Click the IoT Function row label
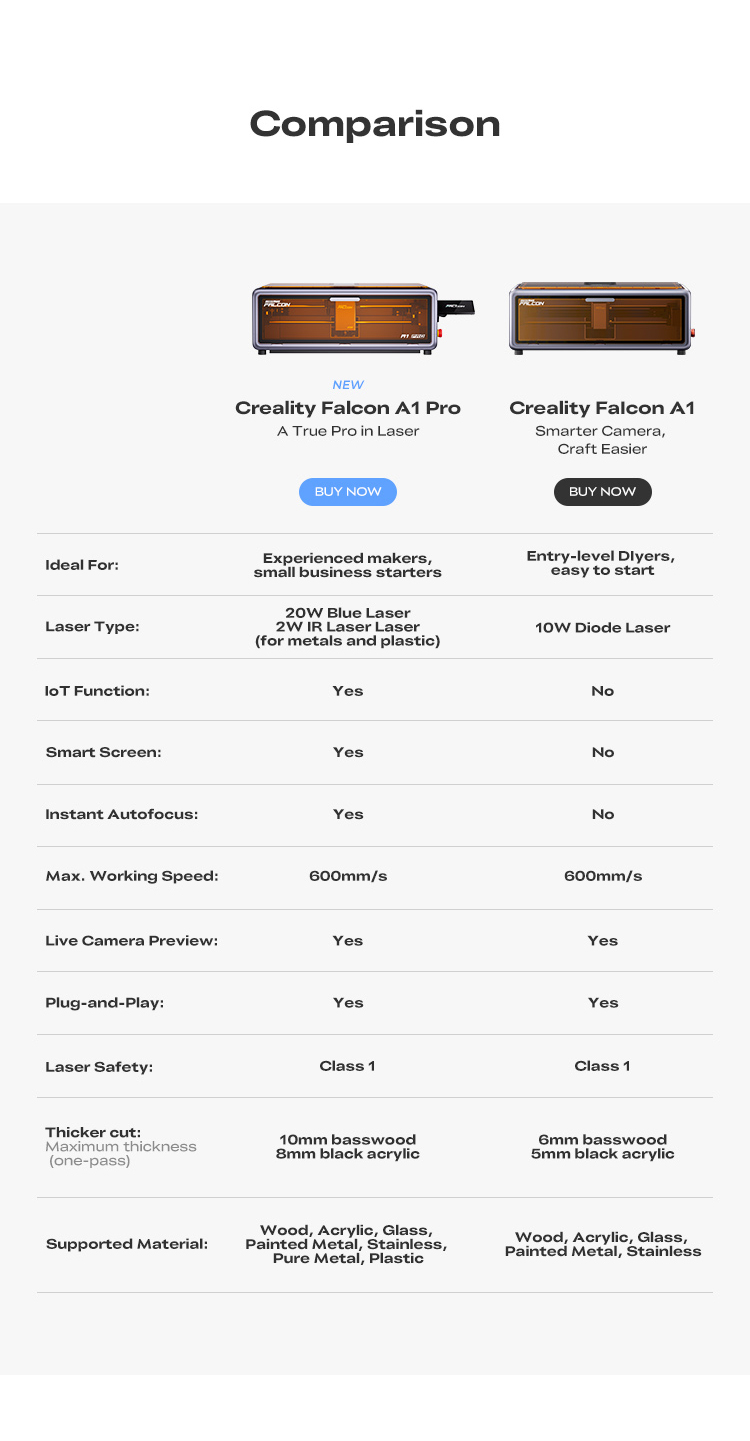This screenshot has height=1441, width=750. click(97, 691)
